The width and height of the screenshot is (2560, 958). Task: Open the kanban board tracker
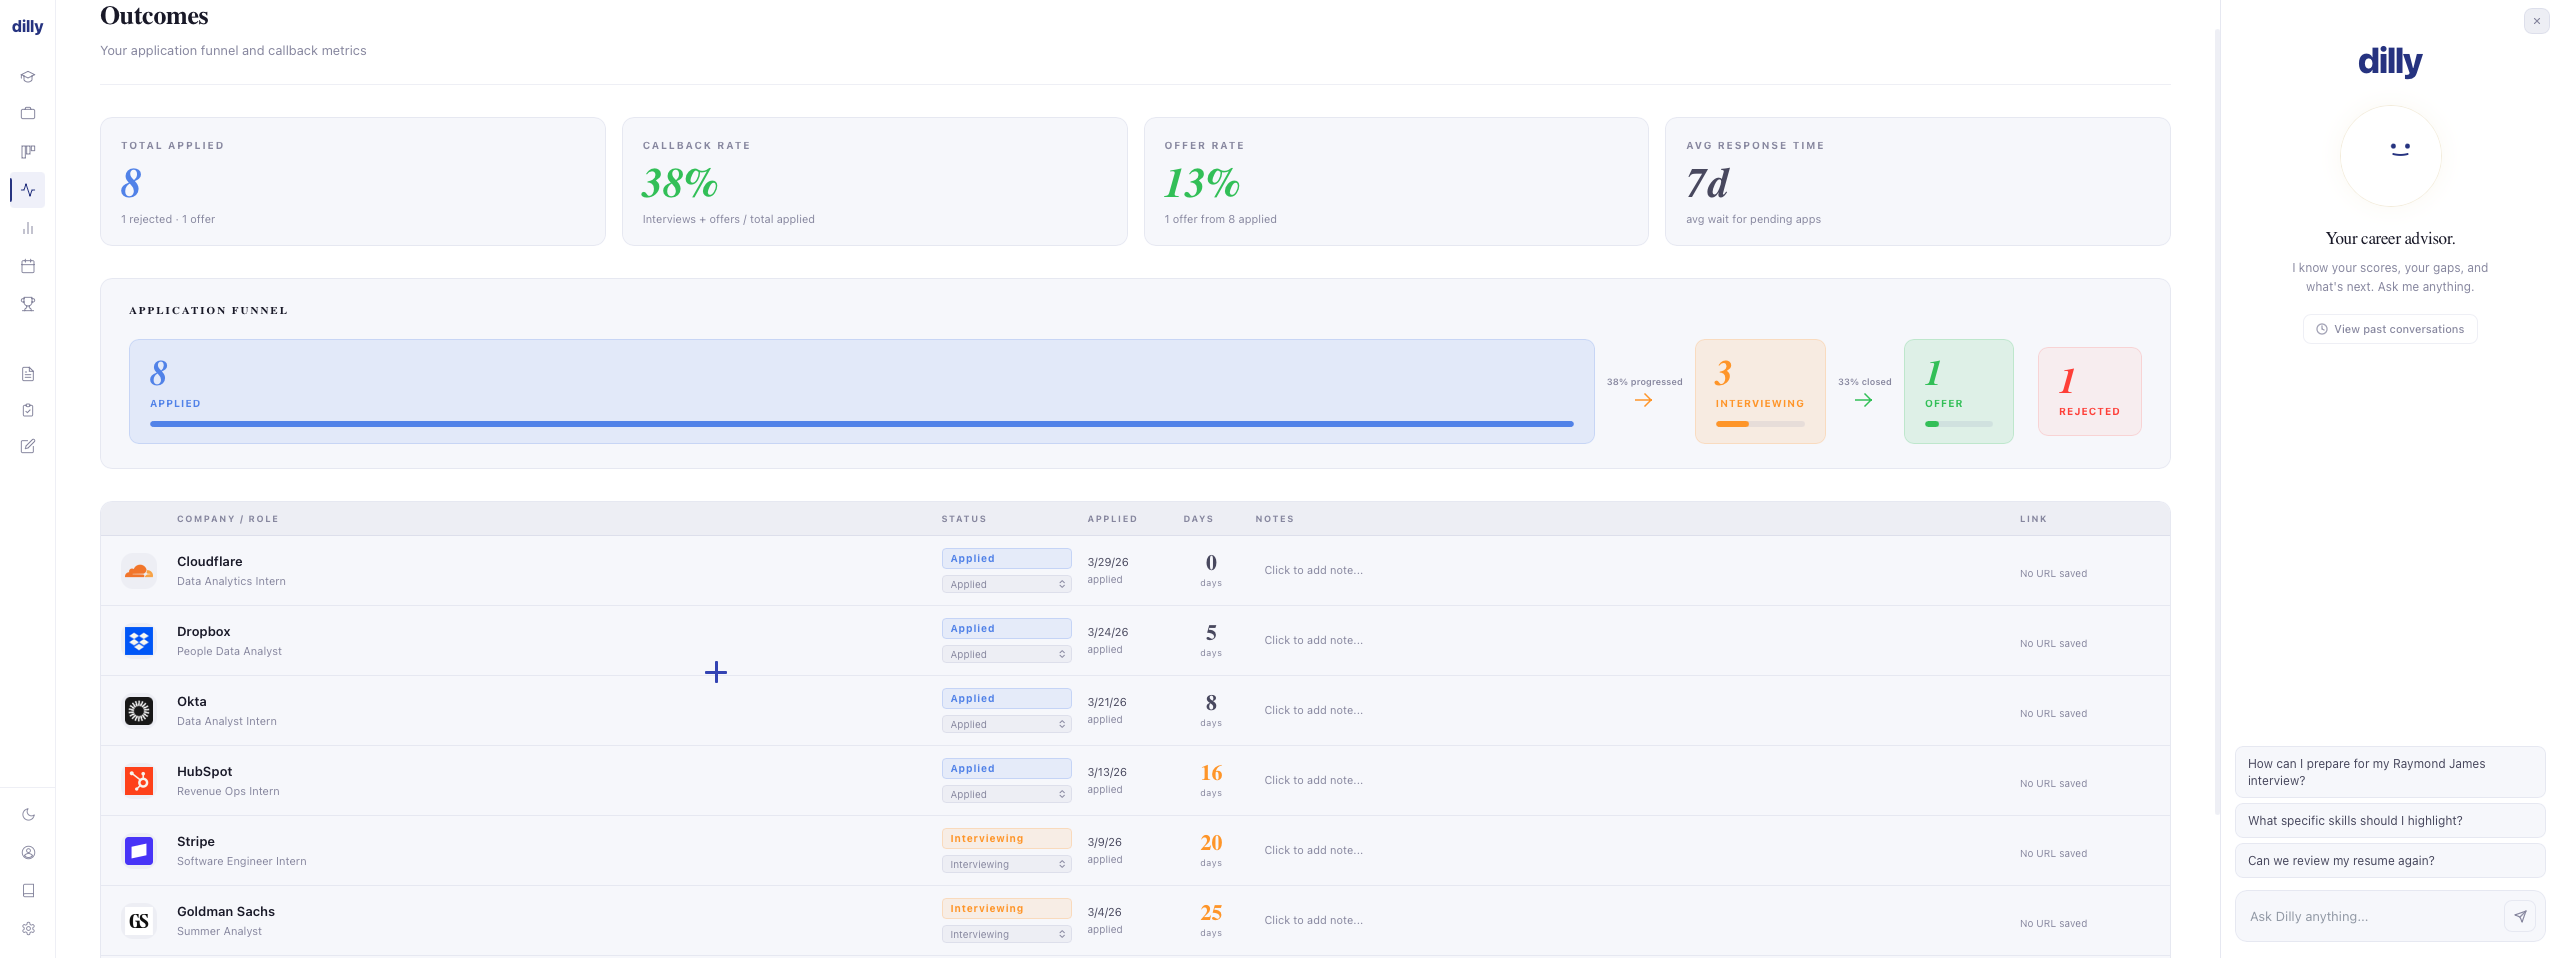coord(28,151)
